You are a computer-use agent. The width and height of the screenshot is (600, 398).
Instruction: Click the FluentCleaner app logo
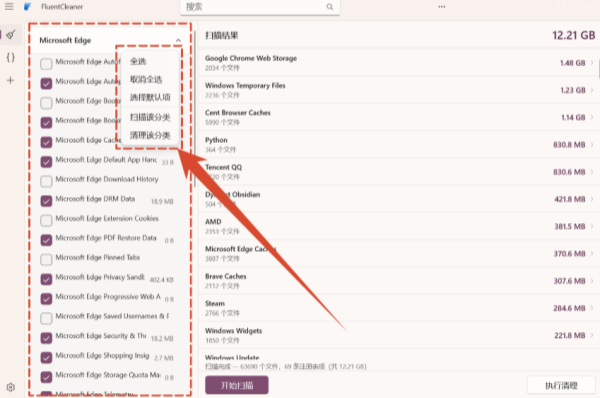coord(27,7)
